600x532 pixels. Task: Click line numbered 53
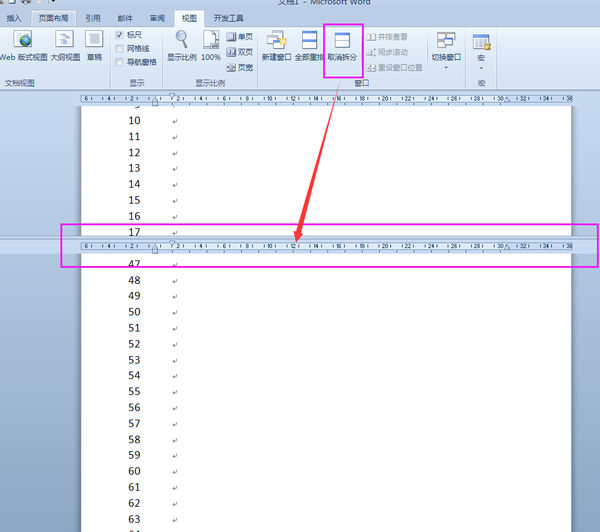click(x=134, y=360)
